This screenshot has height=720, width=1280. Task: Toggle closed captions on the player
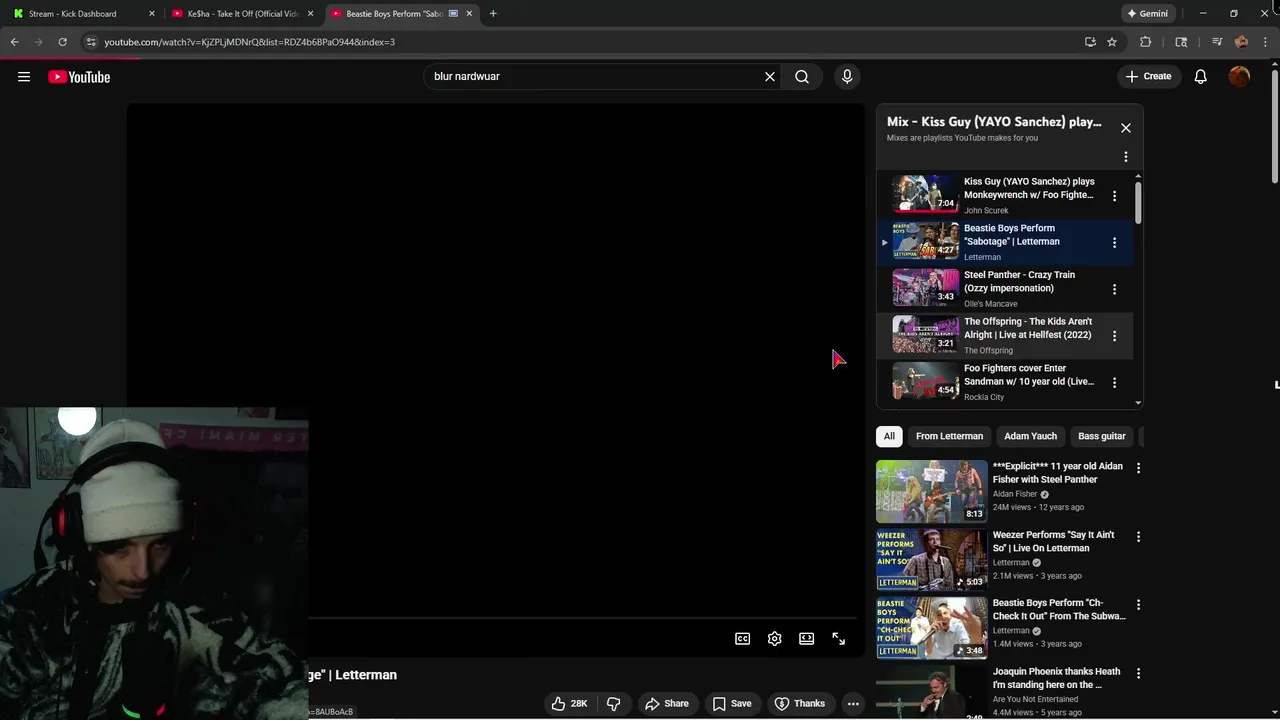742,639
